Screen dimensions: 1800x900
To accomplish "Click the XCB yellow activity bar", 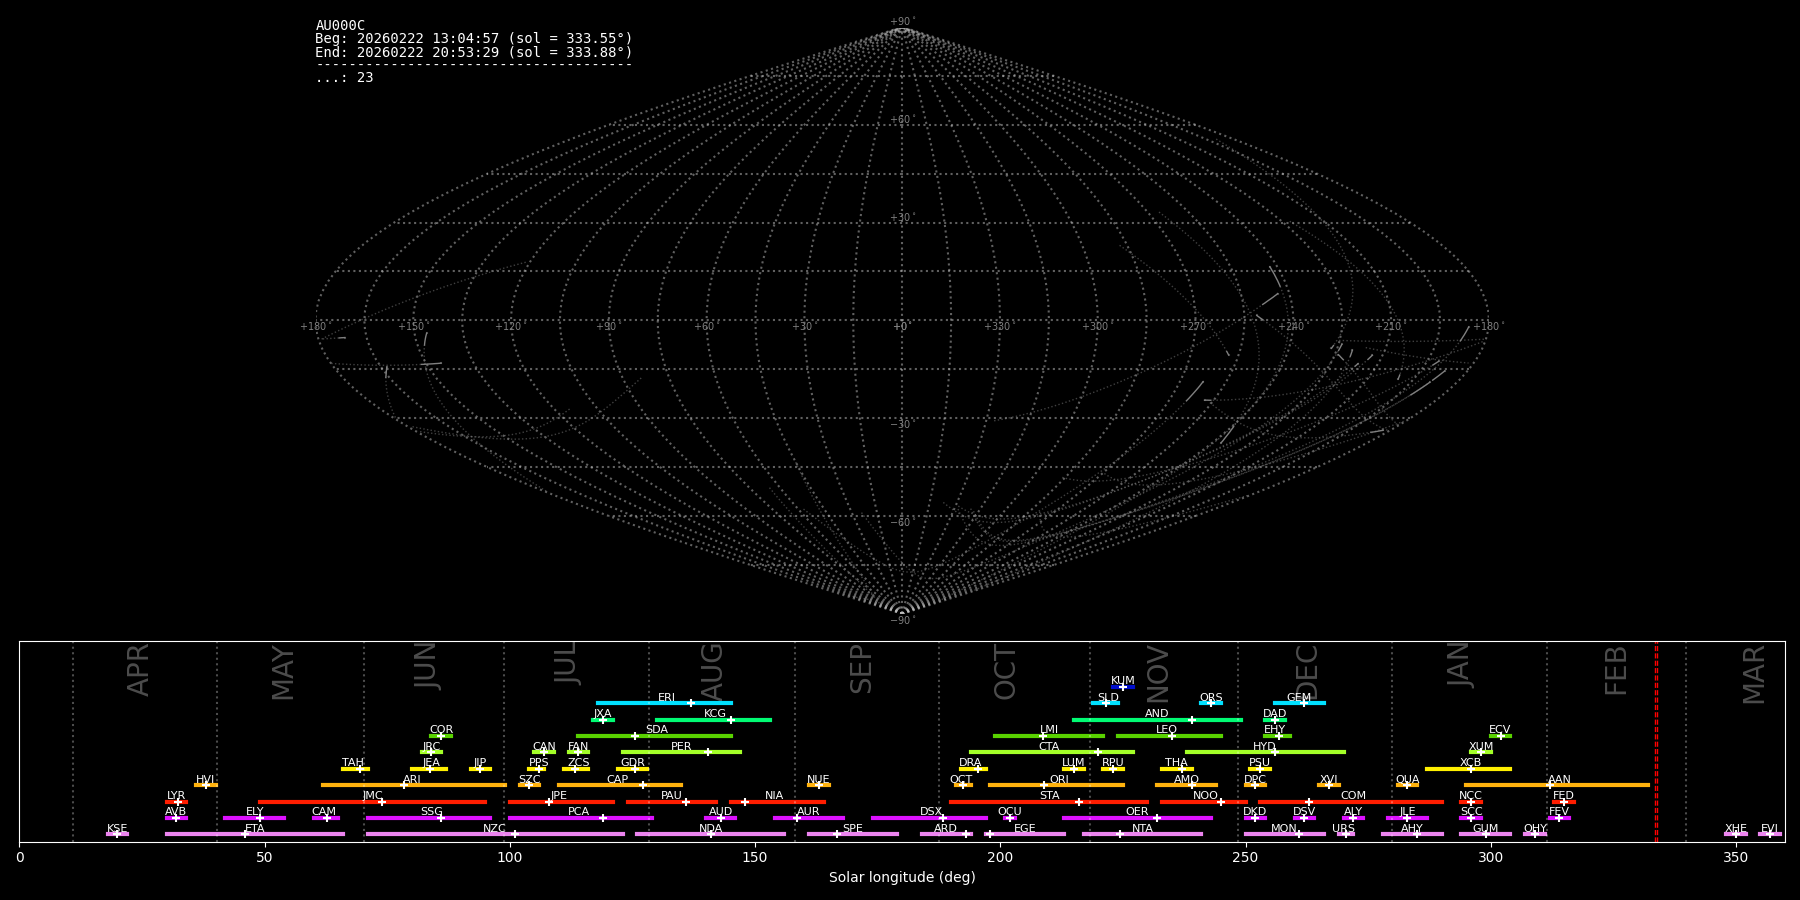I will [x=1468, y=769].
